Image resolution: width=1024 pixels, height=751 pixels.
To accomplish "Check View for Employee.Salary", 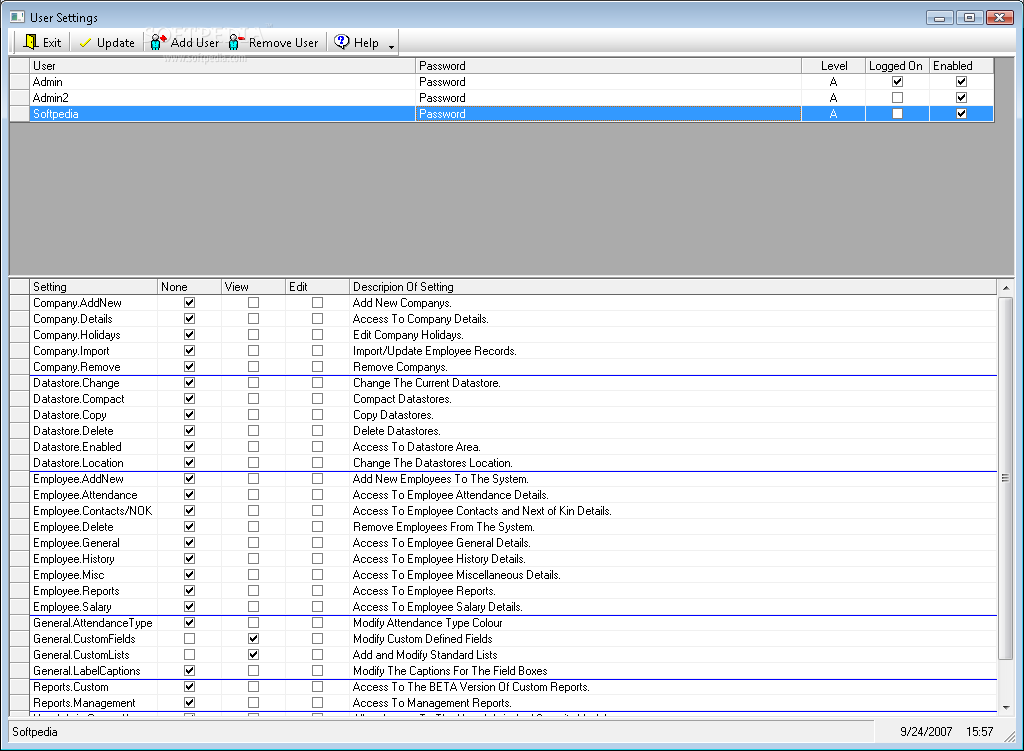I will point(253,607).
